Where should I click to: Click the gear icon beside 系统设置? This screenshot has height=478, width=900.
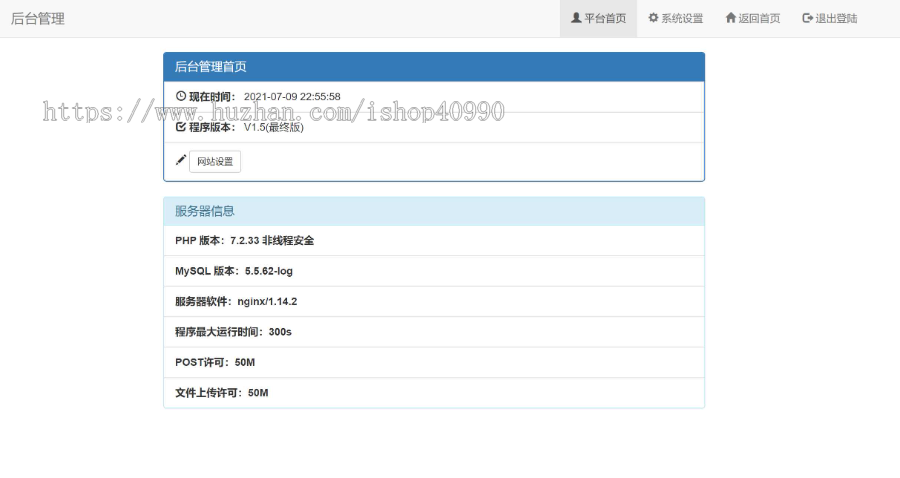[x=653, y=18]
